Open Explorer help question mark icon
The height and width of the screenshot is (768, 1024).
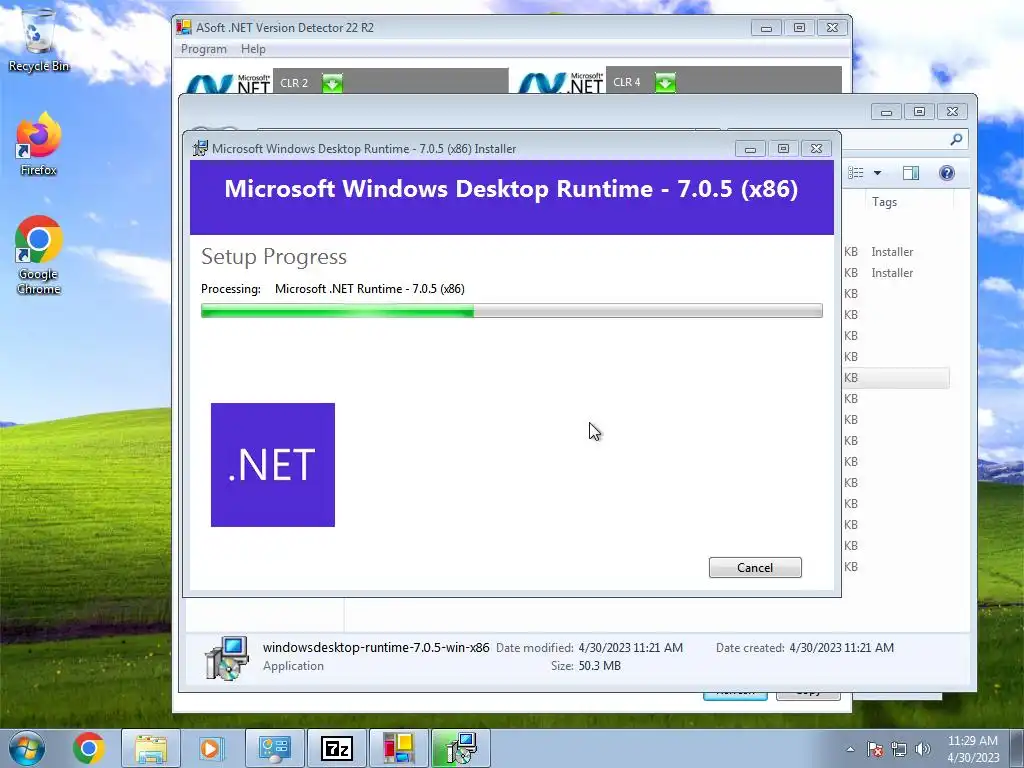pyautogui.click(x=947, y=173)
